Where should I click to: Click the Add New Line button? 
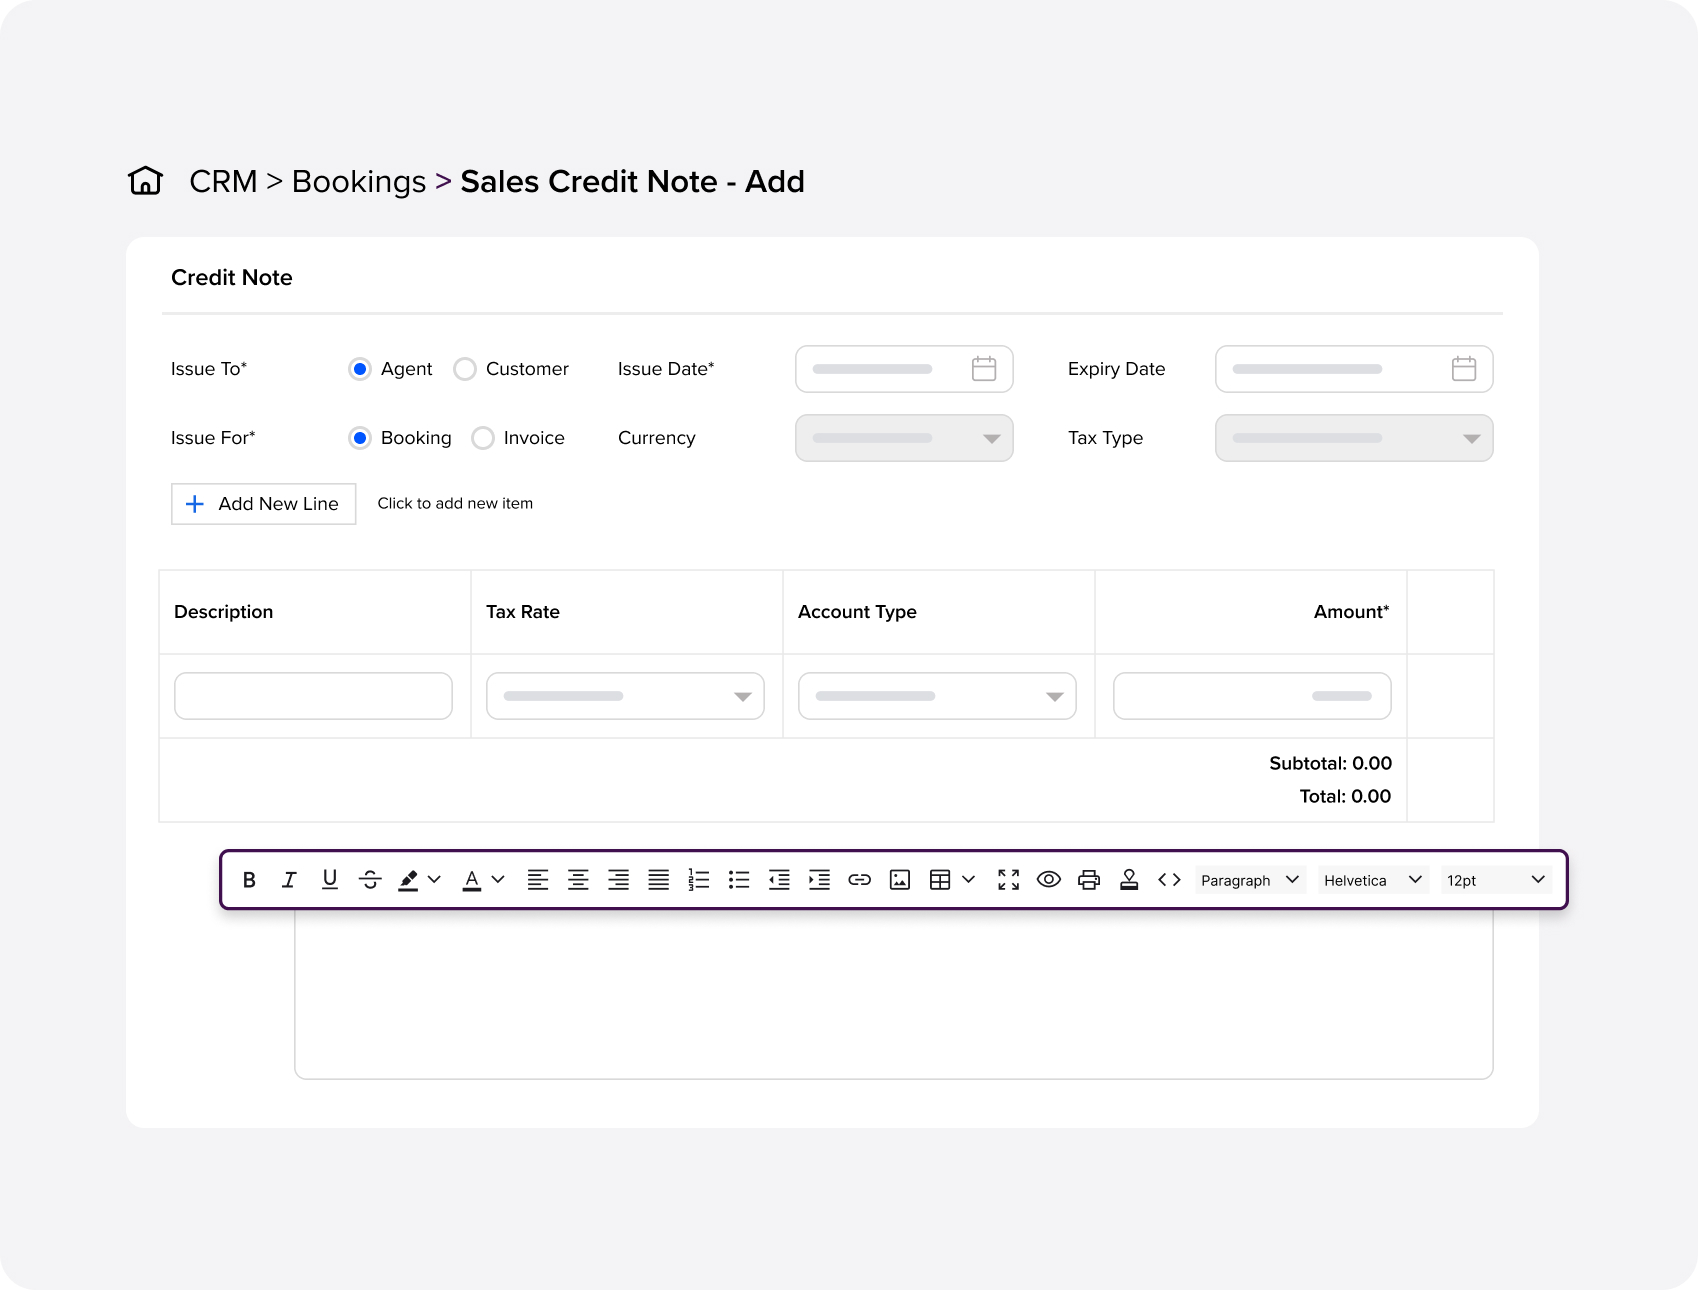coord(264,504)
